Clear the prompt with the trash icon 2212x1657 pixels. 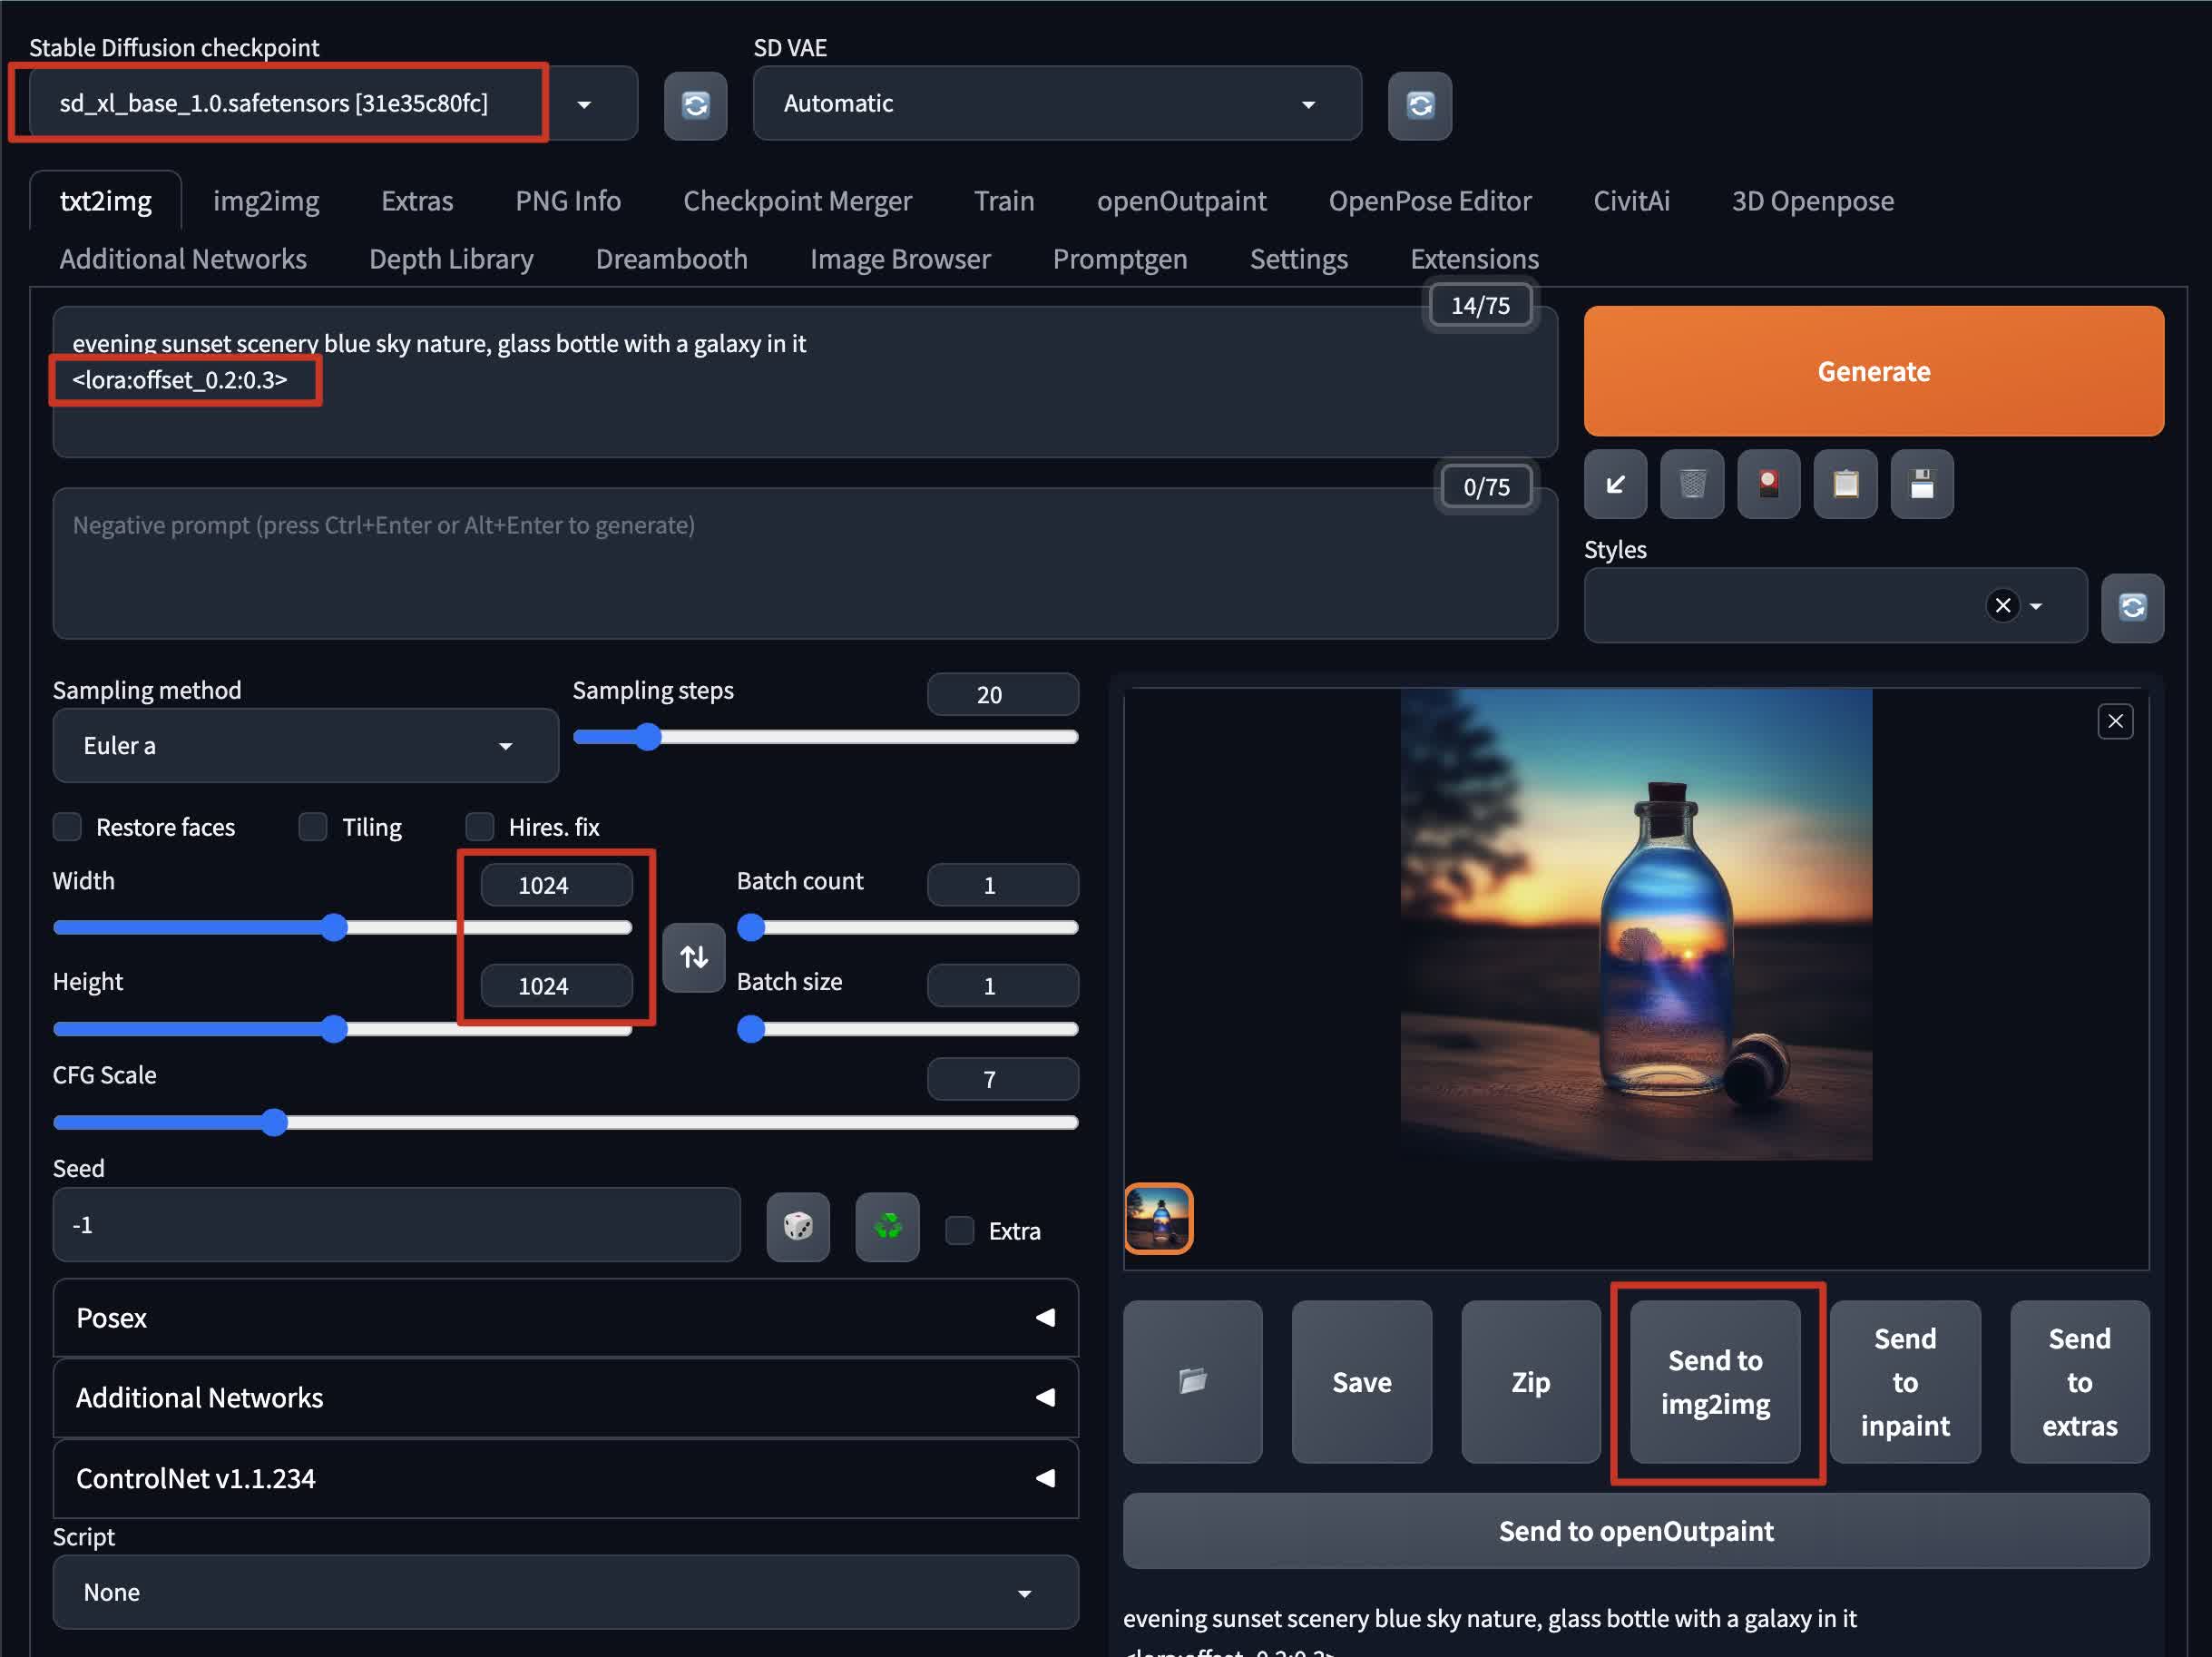click(1691, 485)
